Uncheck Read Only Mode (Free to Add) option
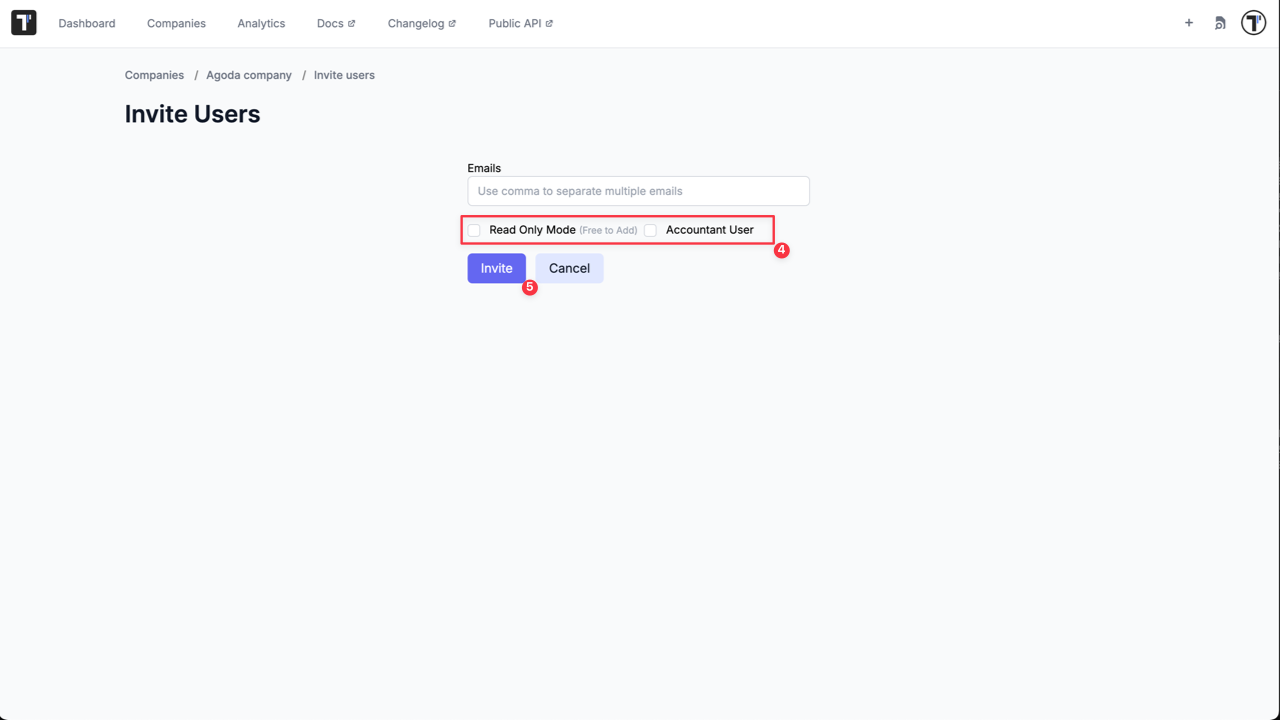This screenshot has height=720, width=1280. point(473,230)
